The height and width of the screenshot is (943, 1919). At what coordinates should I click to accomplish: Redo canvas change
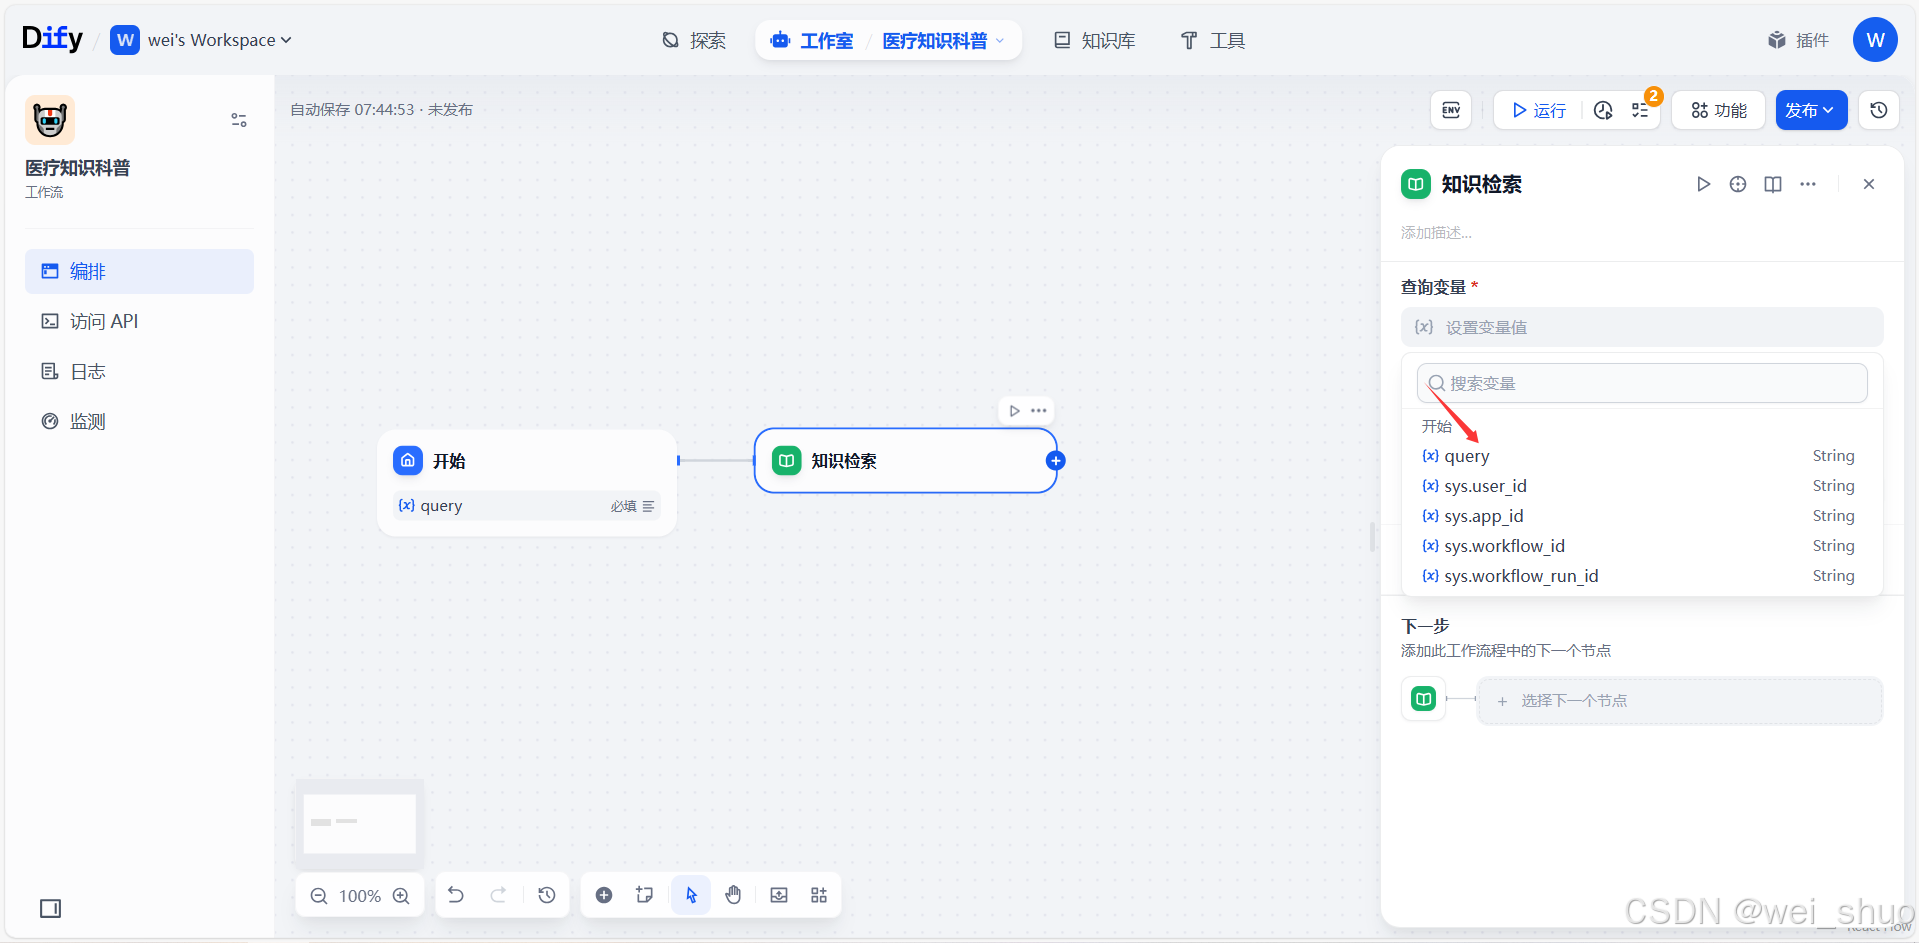498,895
